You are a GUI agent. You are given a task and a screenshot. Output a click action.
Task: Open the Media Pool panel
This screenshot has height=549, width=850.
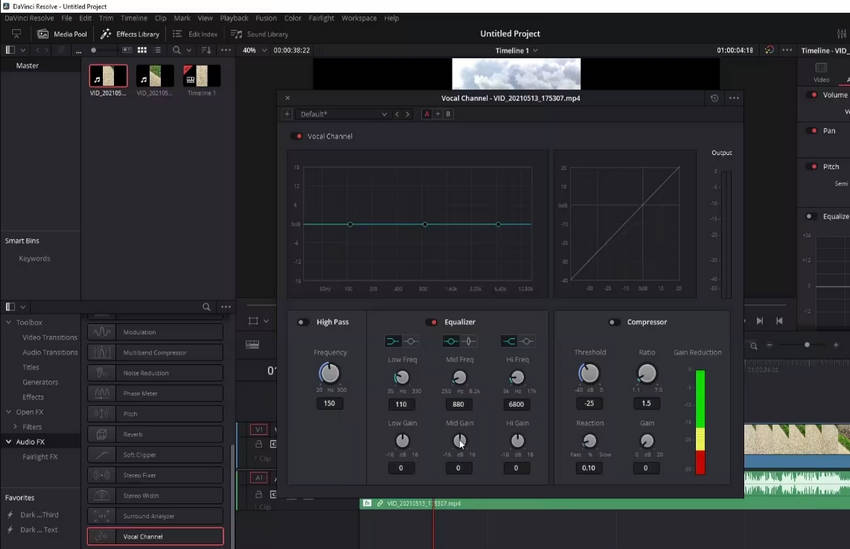(62, 34)
